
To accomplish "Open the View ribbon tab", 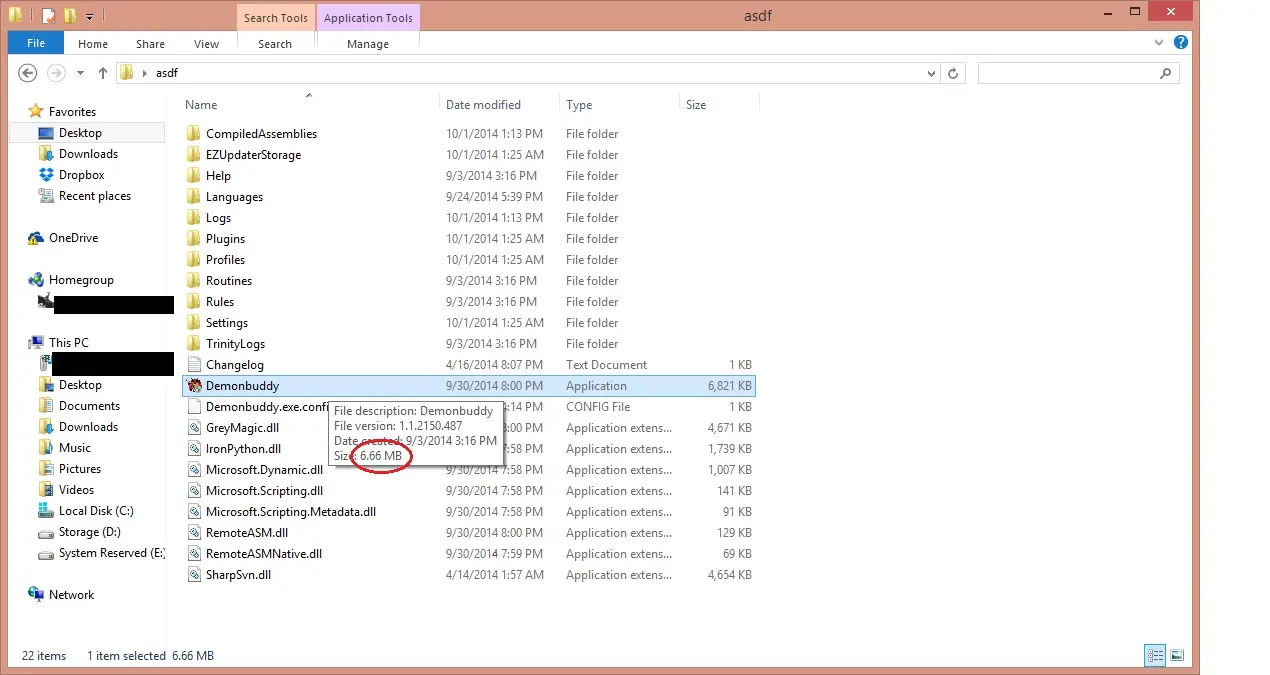I will (206, 44).
